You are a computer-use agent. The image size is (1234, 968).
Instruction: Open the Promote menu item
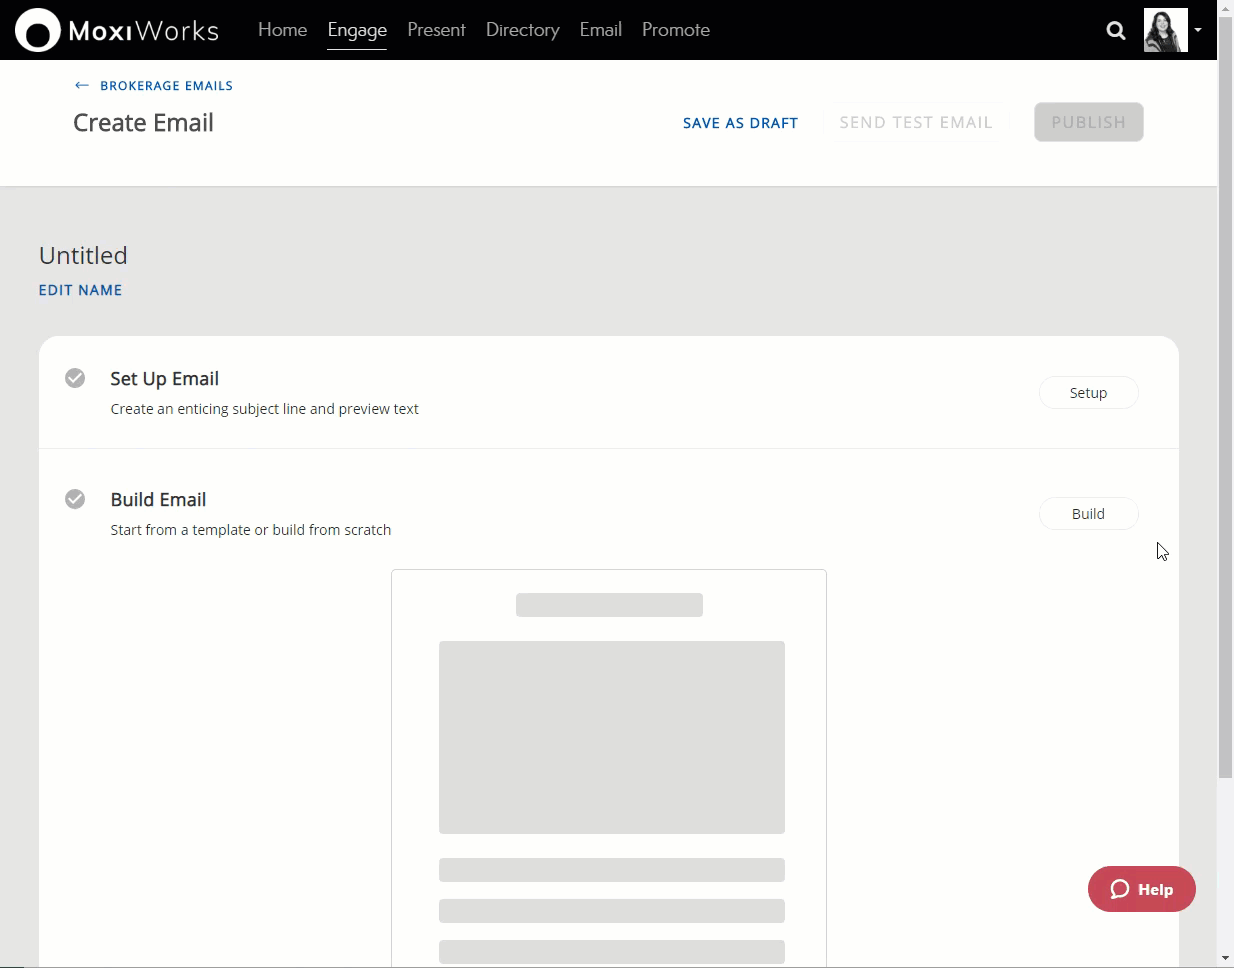(676, 30)
